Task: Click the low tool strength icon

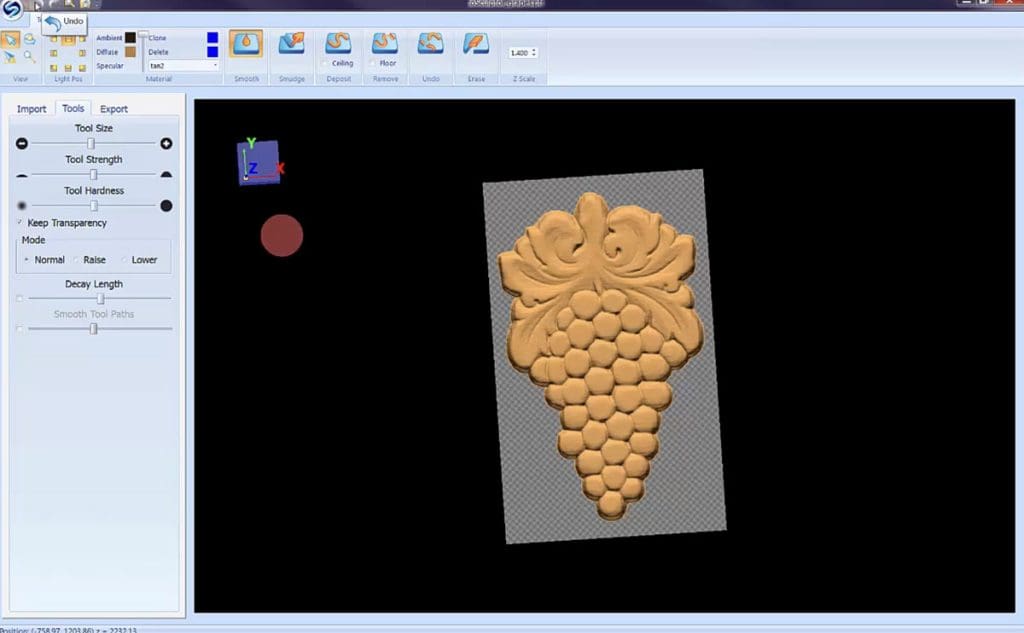Action: click(x=22, y=175)
